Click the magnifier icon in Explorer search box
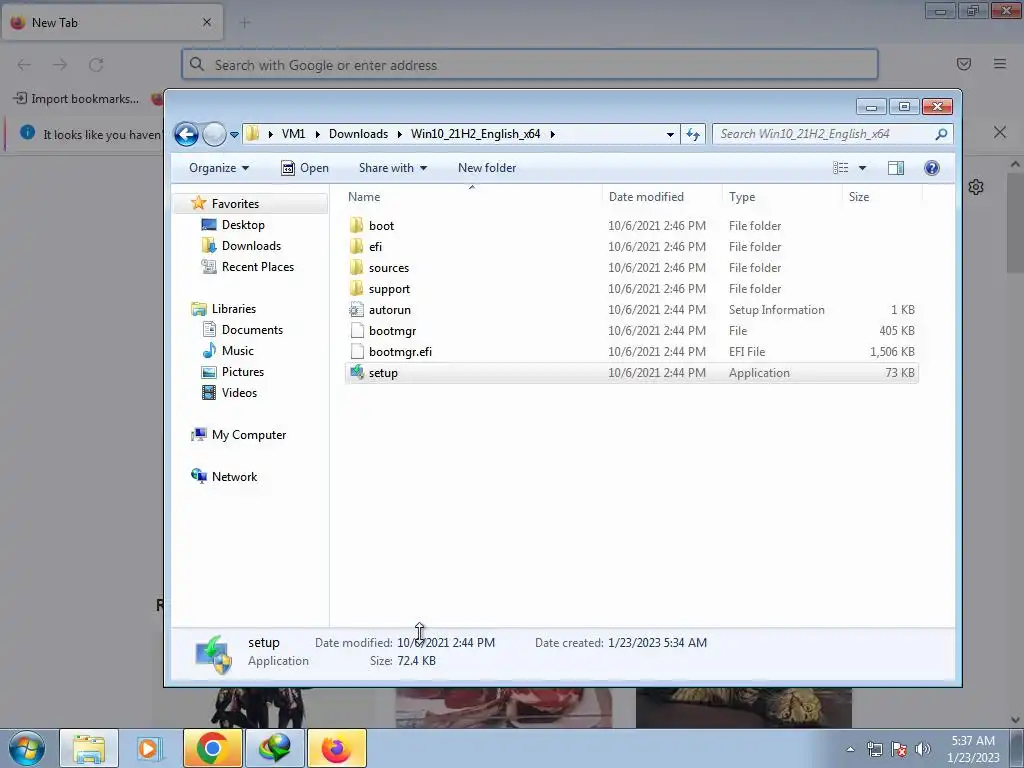This screenshot has height=768, width=1024. coord(941,134)
